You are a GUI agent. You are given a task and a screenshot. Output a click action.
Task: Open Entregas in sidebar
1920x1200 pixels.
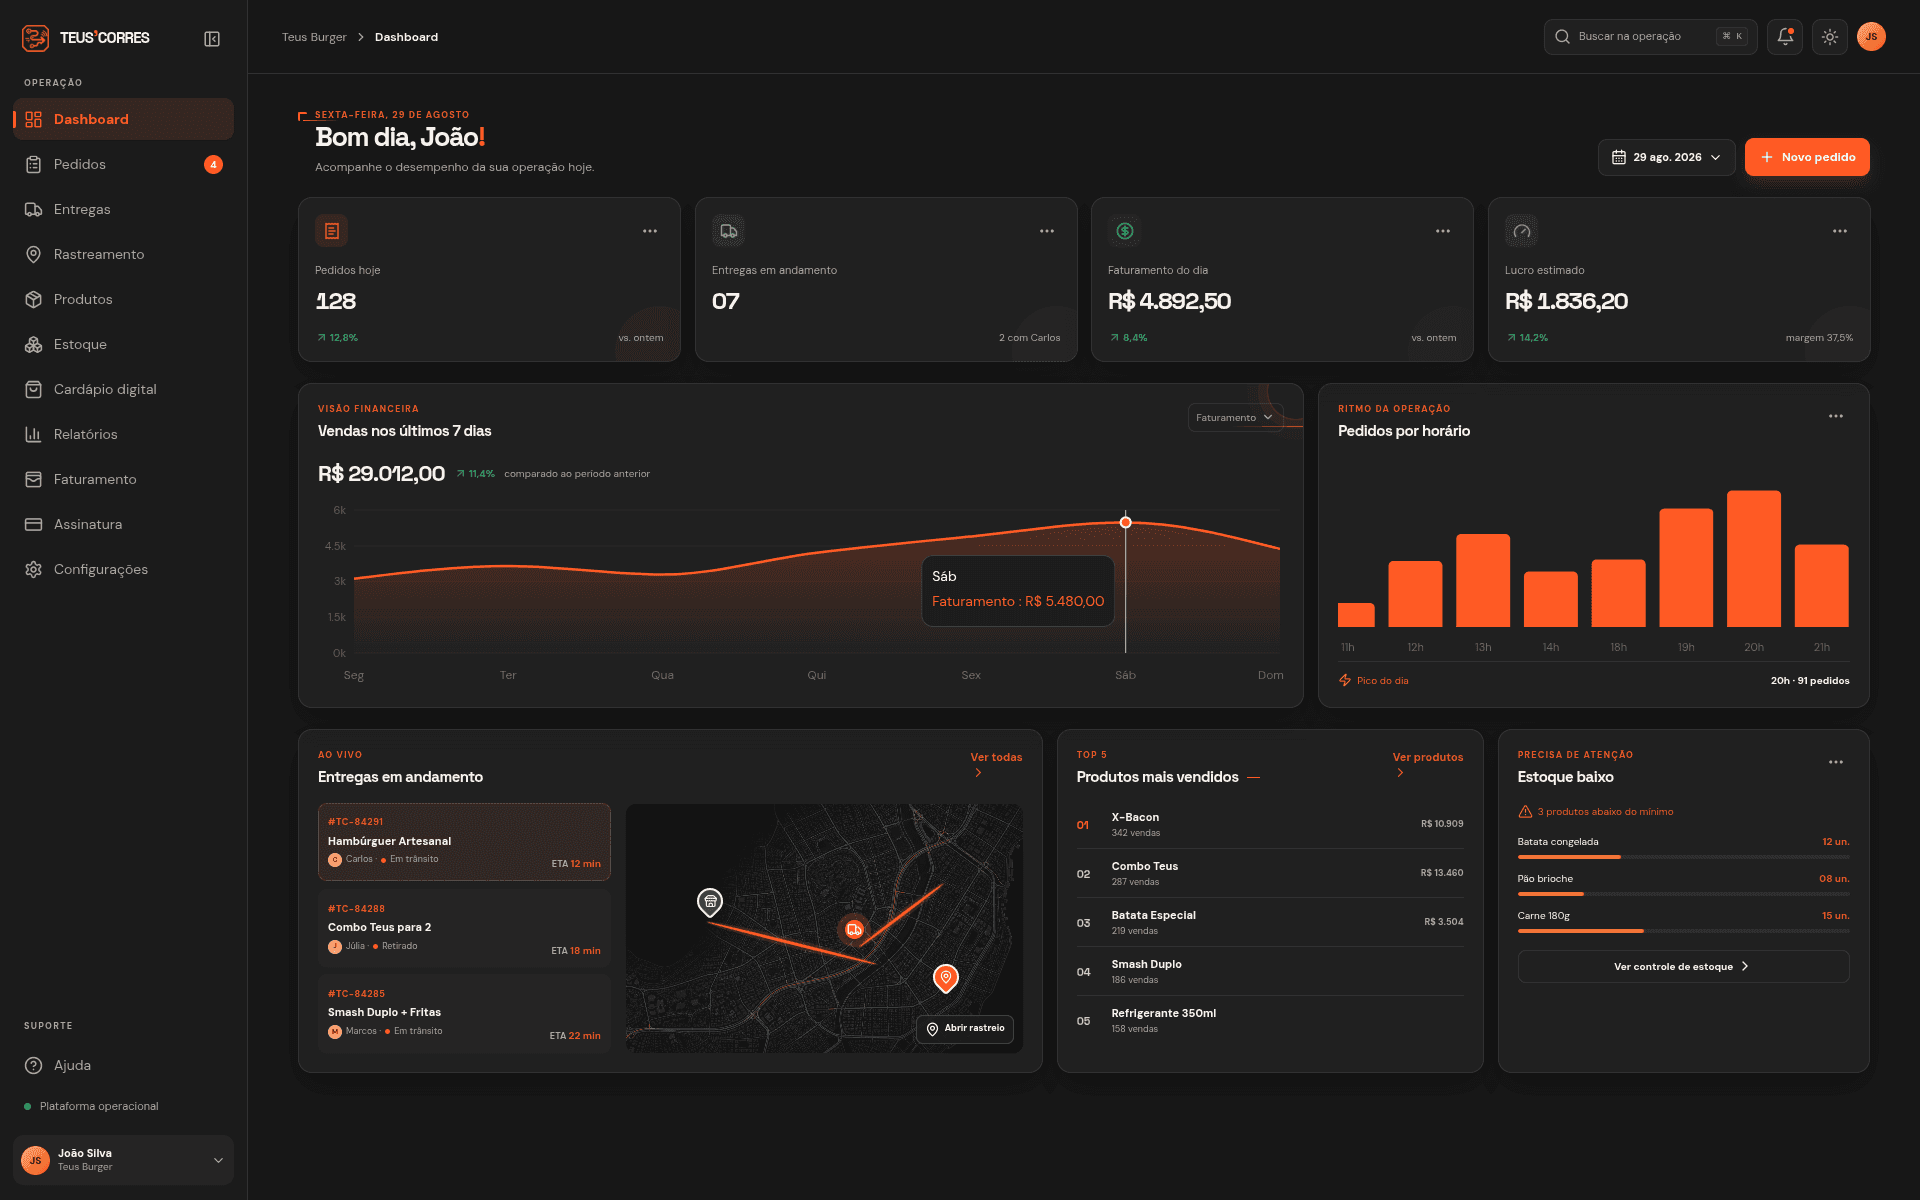pyautogui.click(x=123, y=209)
